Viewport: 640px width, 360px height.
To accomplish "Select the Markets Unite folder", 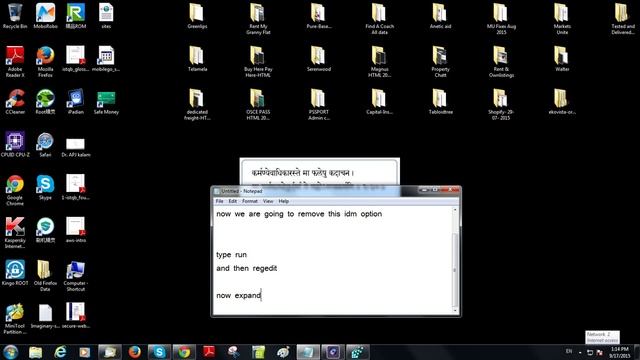I will point(562,19).
